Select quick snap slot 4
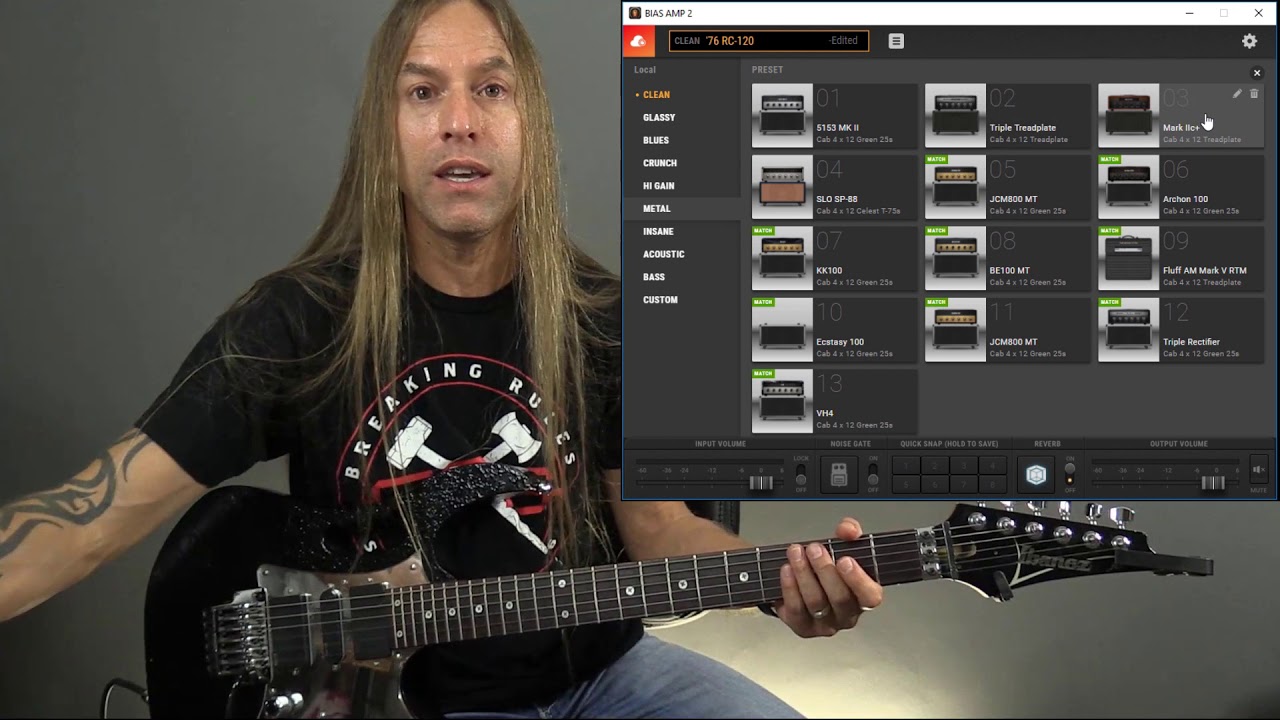 (993, 465)
